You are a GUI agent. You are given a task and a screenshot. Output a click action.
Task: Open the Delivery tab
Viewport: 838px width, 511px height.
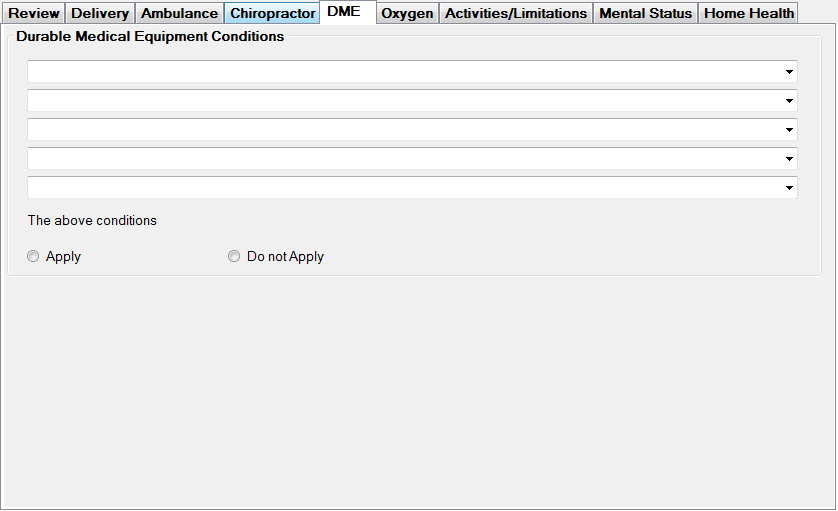(x=100, y=13)
